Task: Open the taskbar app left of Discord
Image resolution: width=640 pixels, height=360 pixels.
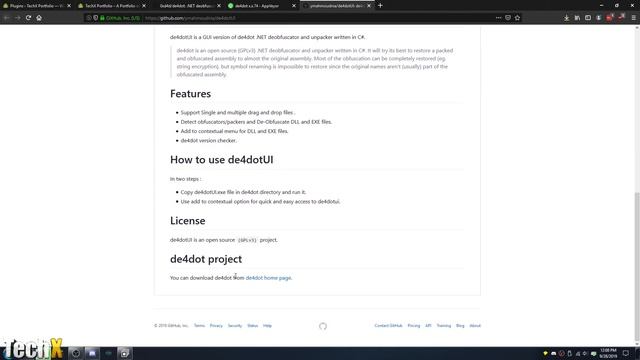Action: click(x=76, y=353)
